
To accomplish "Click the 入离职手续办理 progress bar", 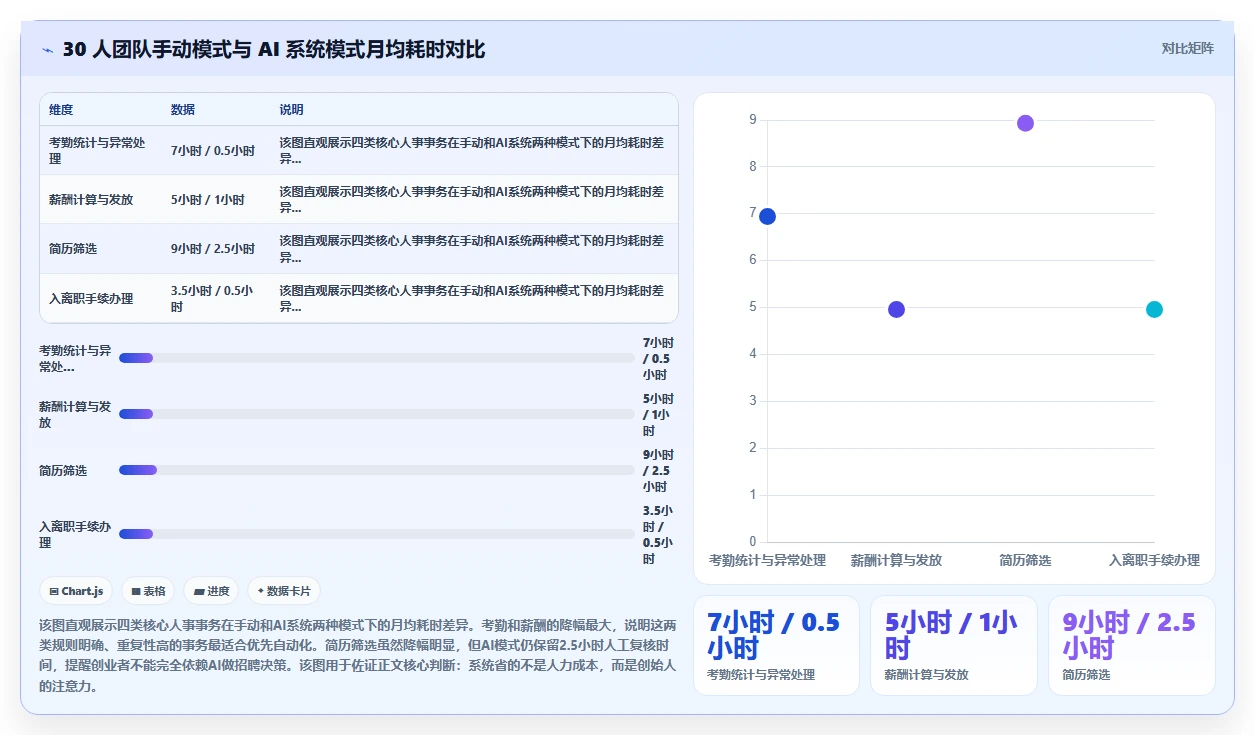I will [x=377, y=534].
